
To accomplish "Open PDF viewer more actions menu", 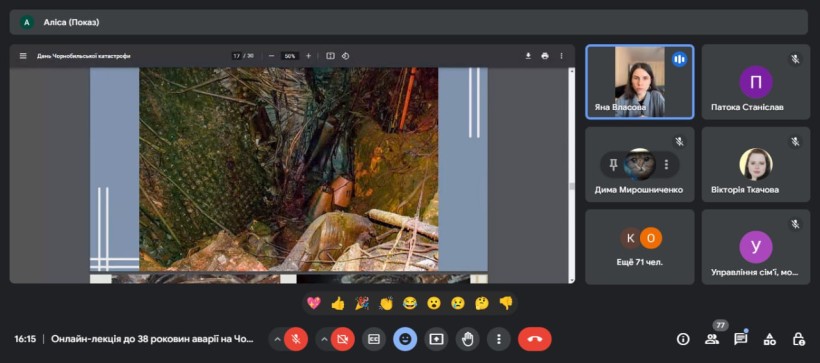I will [562, 56].
